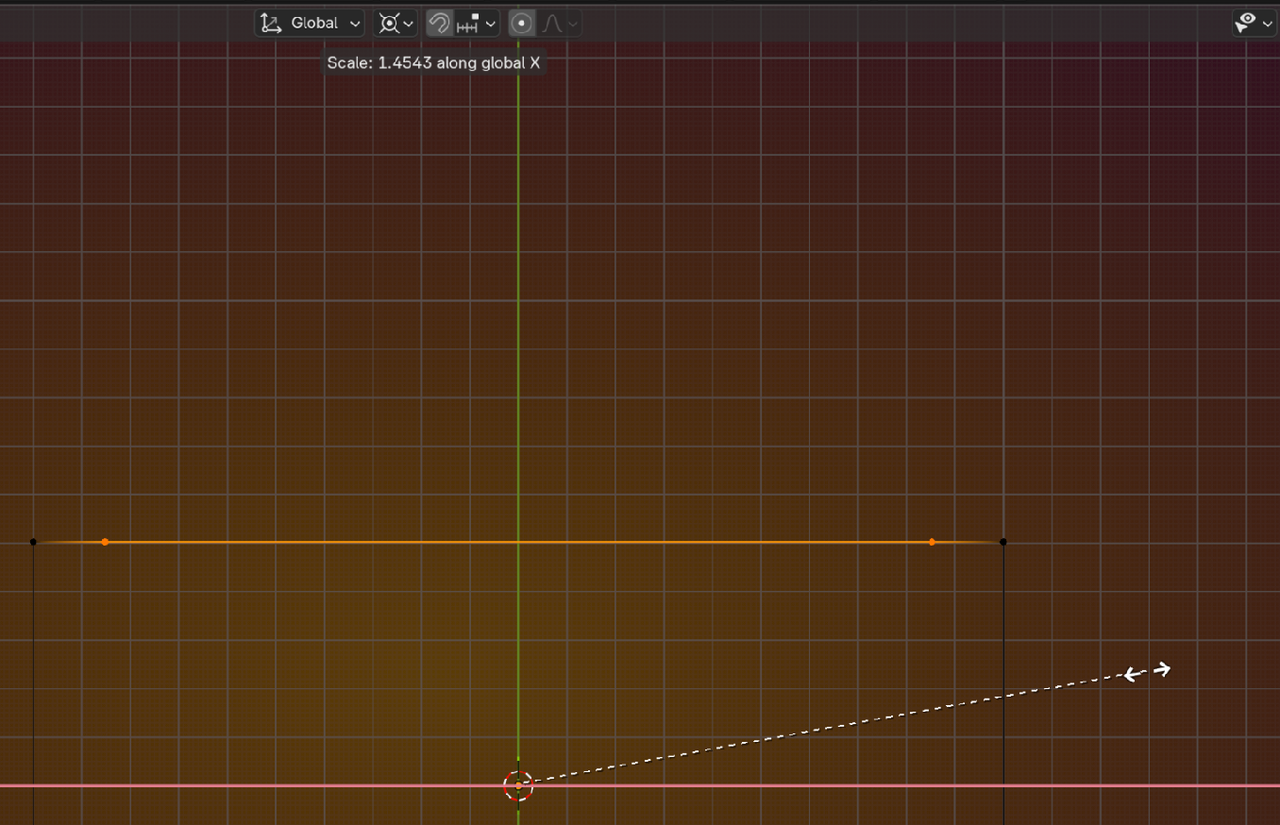Open the visibility options chevron at top right
1280x825 pixels.
click(1267, 24)
